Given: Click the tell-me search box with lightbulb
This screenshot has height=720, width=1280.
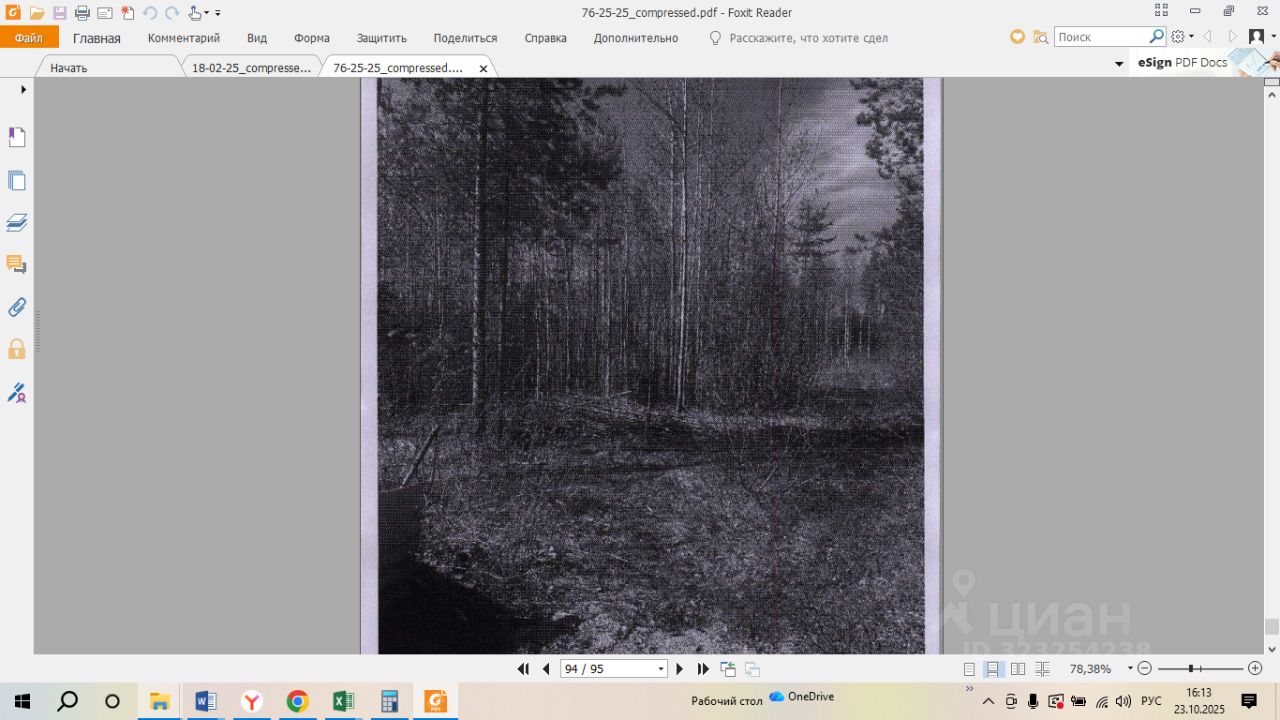Looking at the screenshot, I should (x=798, y=38).
